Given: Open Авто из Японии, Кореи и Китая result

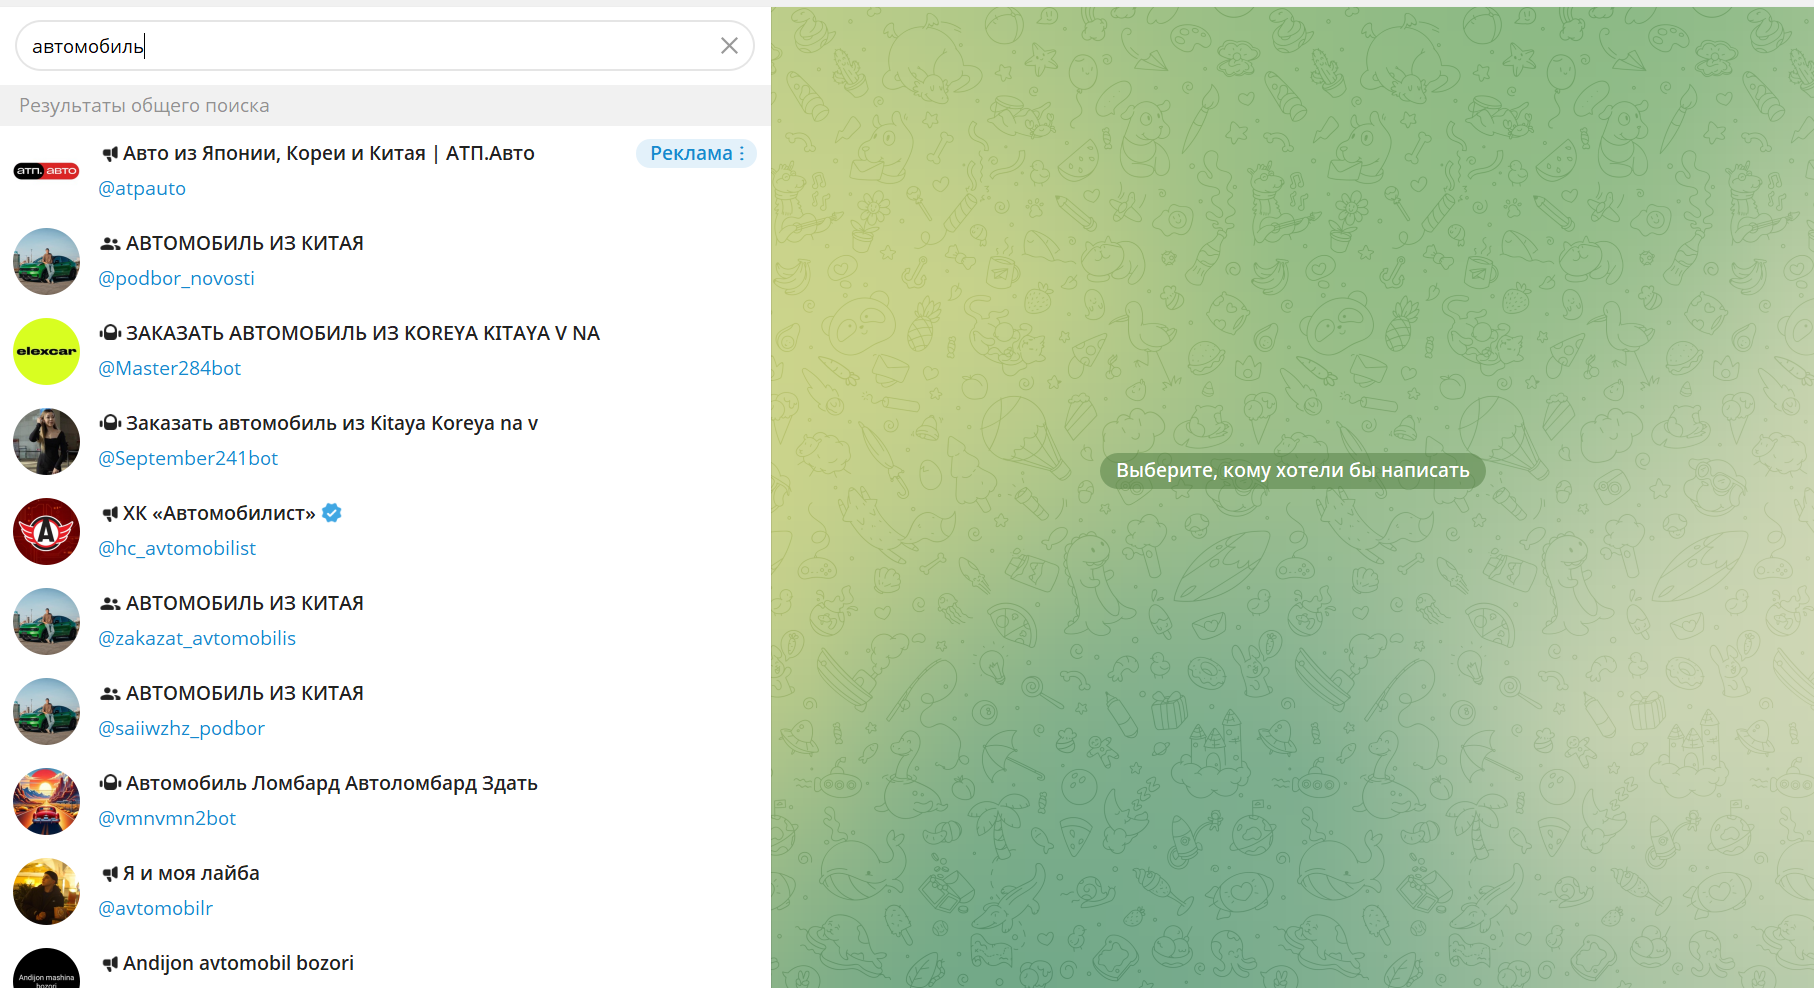Looking at the screenshot, I should tap(385, 171).
